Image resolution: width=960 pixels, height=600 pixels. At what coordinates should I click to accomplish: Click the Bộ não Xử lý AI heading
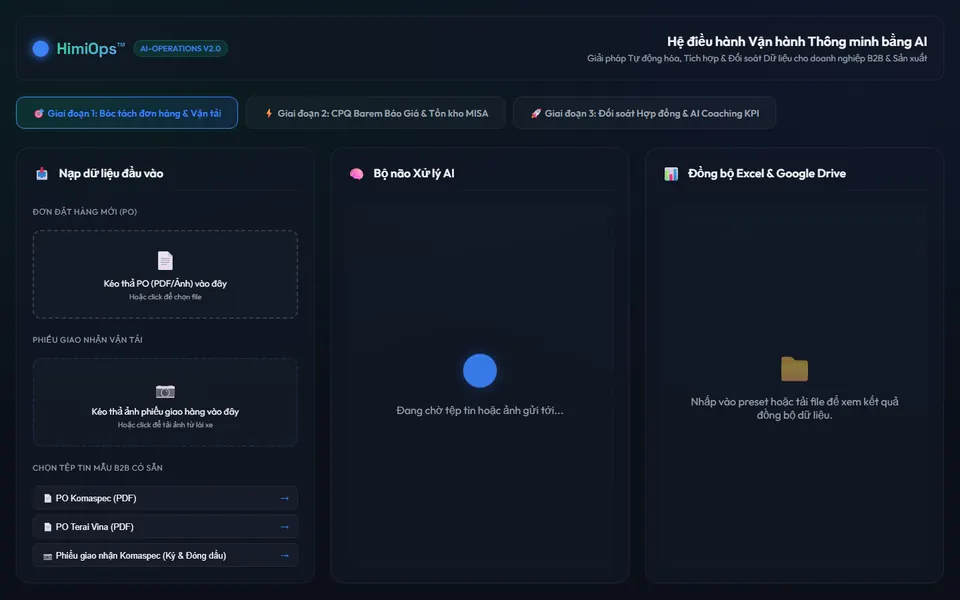pyautogui.click(x=414, y=174)
